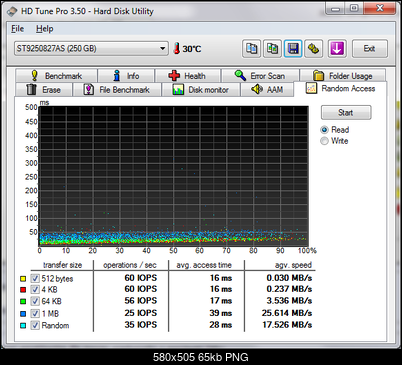Start the random access test
The width and height of the screenshot is (402, 365).
[x=346, y=113]
